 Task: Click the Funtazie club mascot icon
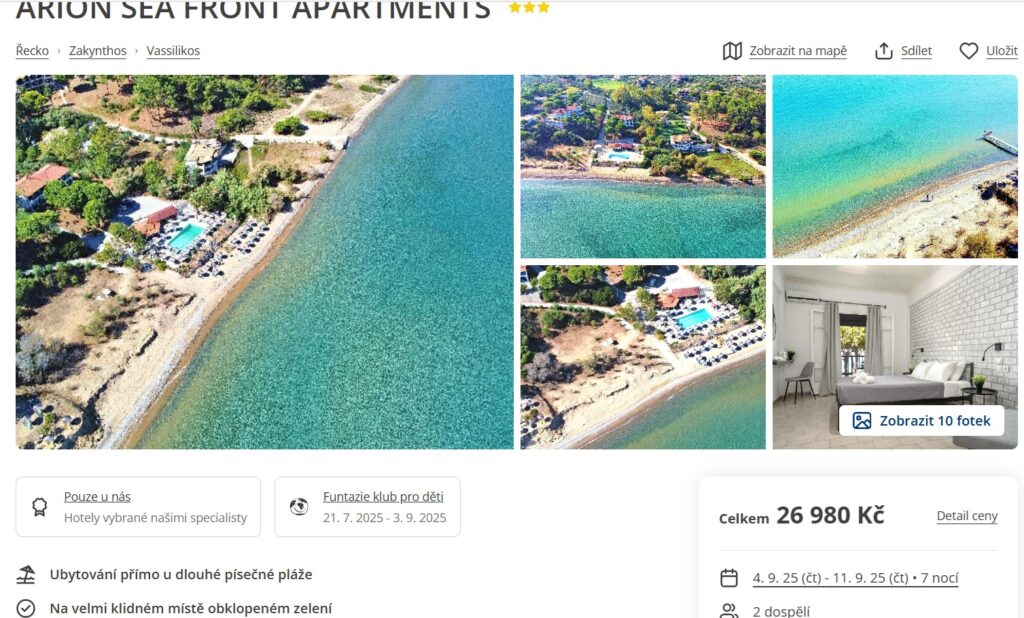point(299,506)
